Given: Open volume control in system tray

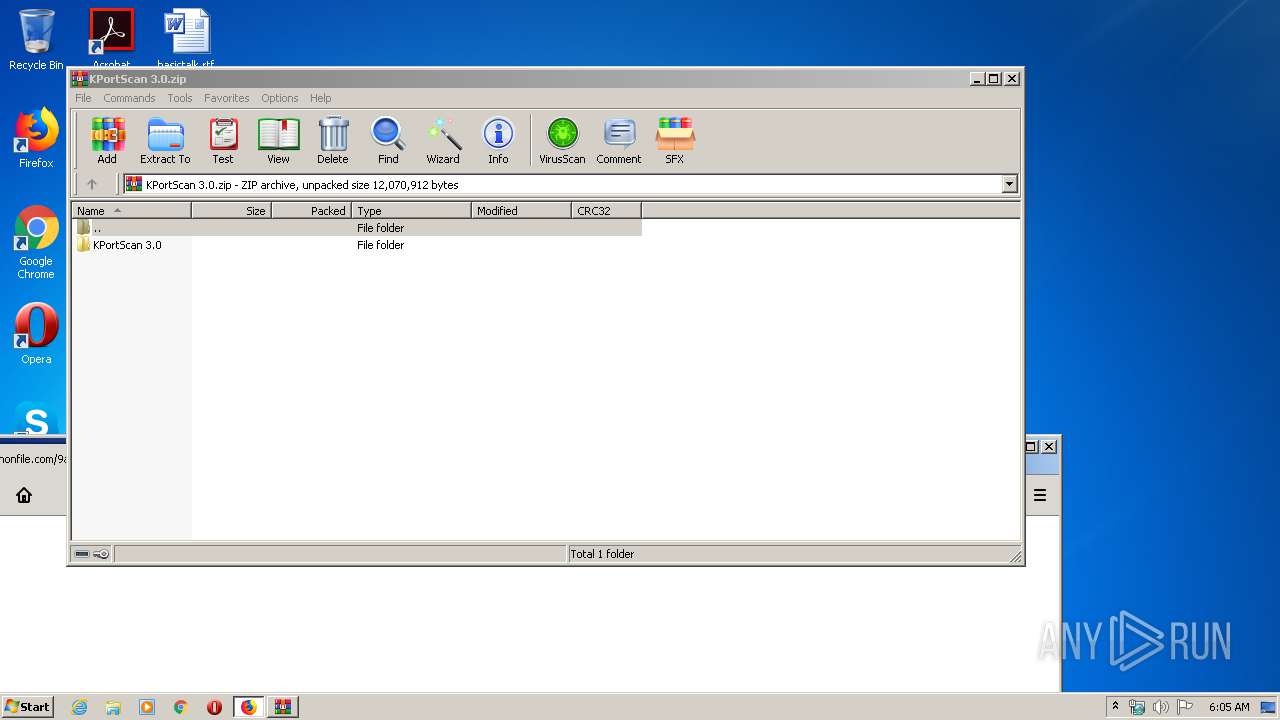Looking at the screenshot, I should pos(1160,707).
